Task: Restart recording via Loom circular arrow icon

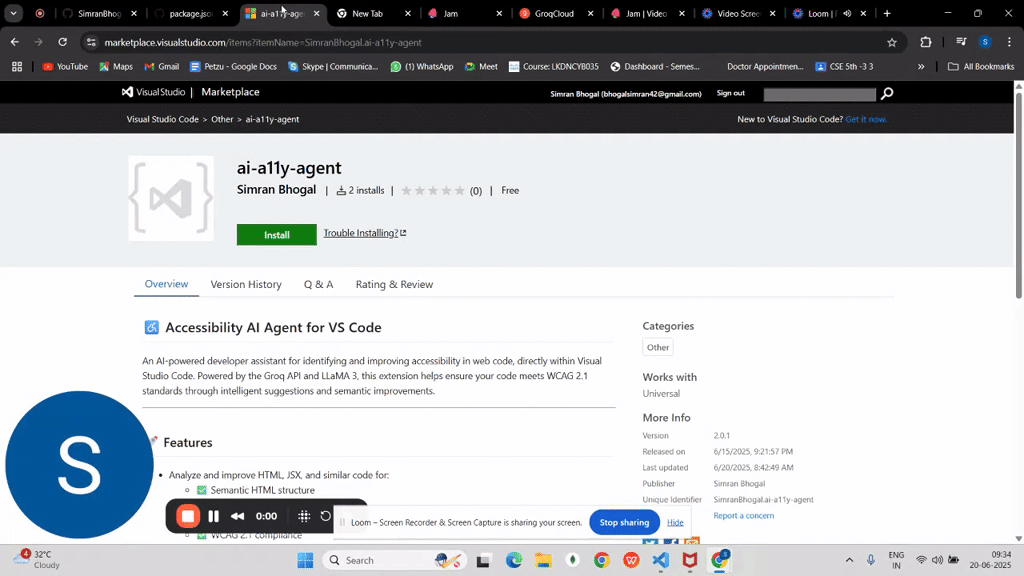Action: pos(325,516)
